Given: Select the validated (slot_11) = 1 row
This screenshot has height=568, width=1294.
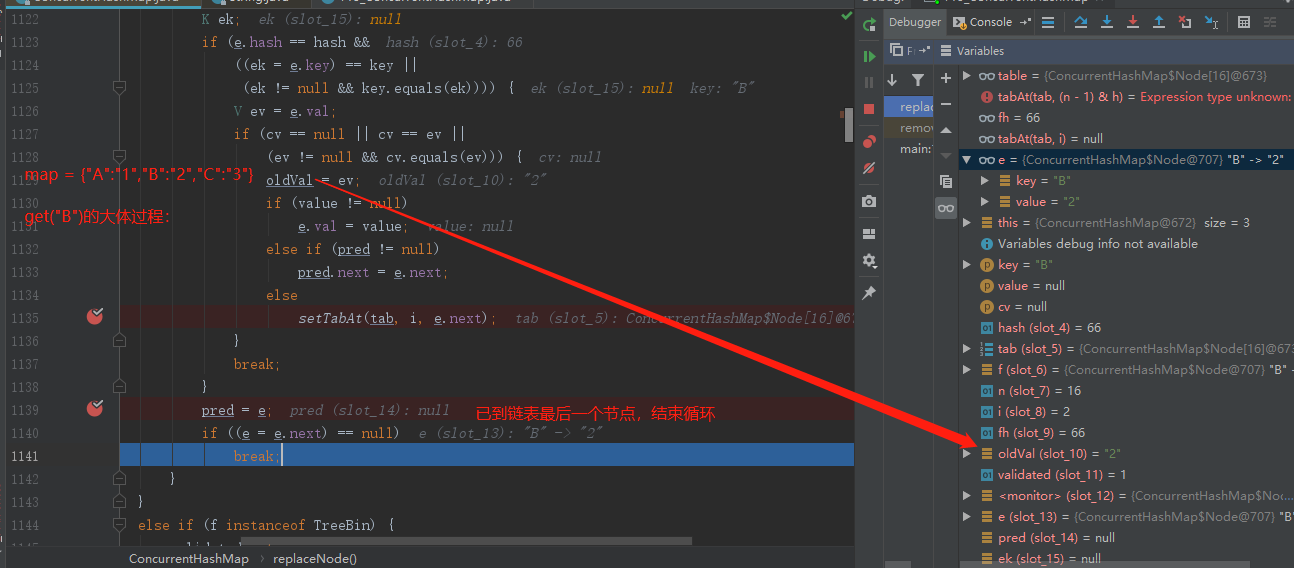Looking at the screenshot, I should click(1127, 475).
